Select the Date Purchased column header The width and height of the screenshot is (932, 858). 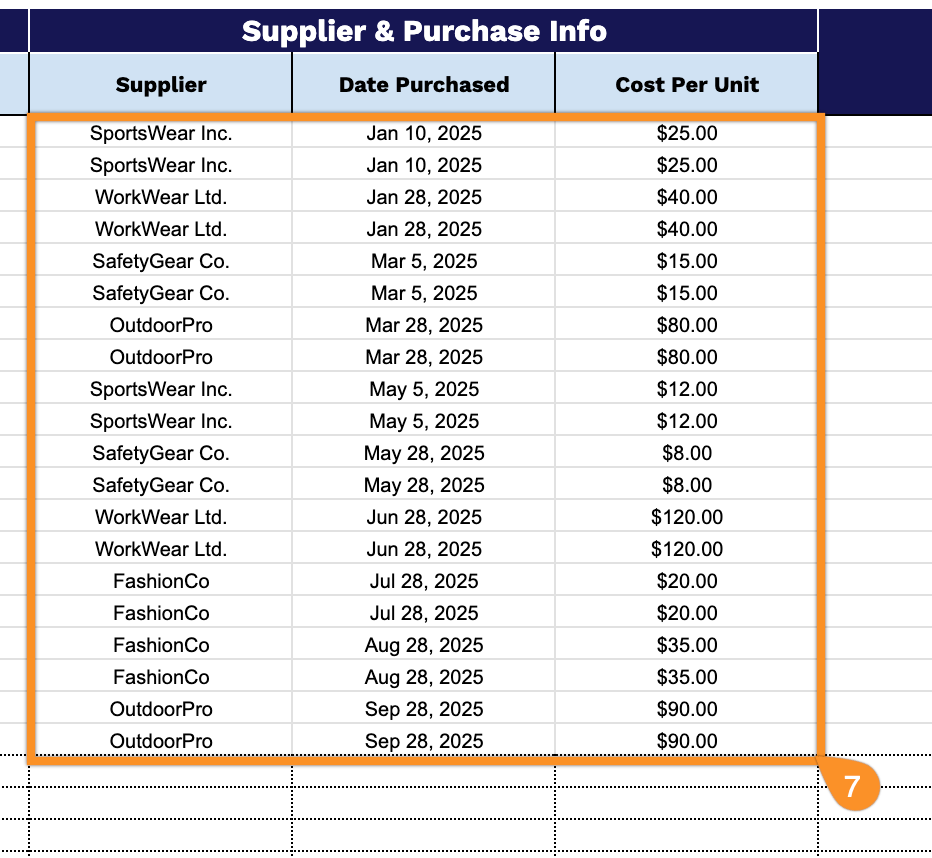(x=424, y=84)
